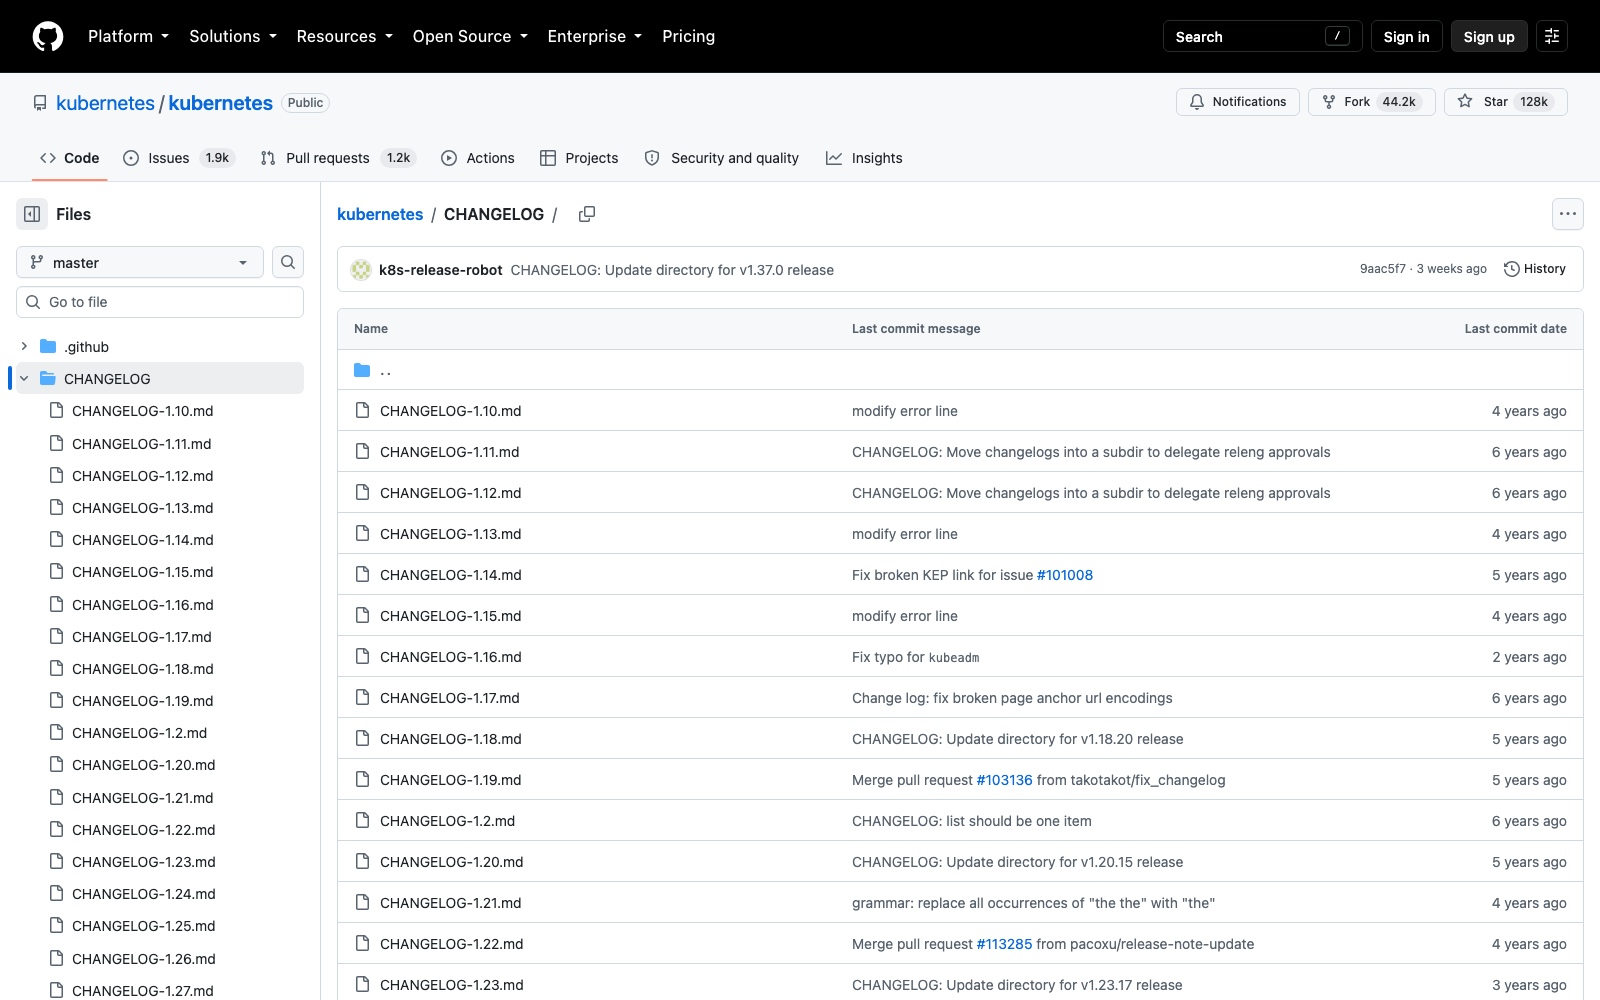View commit History for CHANGELOG
The height and width of the screenshot is (1000, 1600).
(1535, 269)
